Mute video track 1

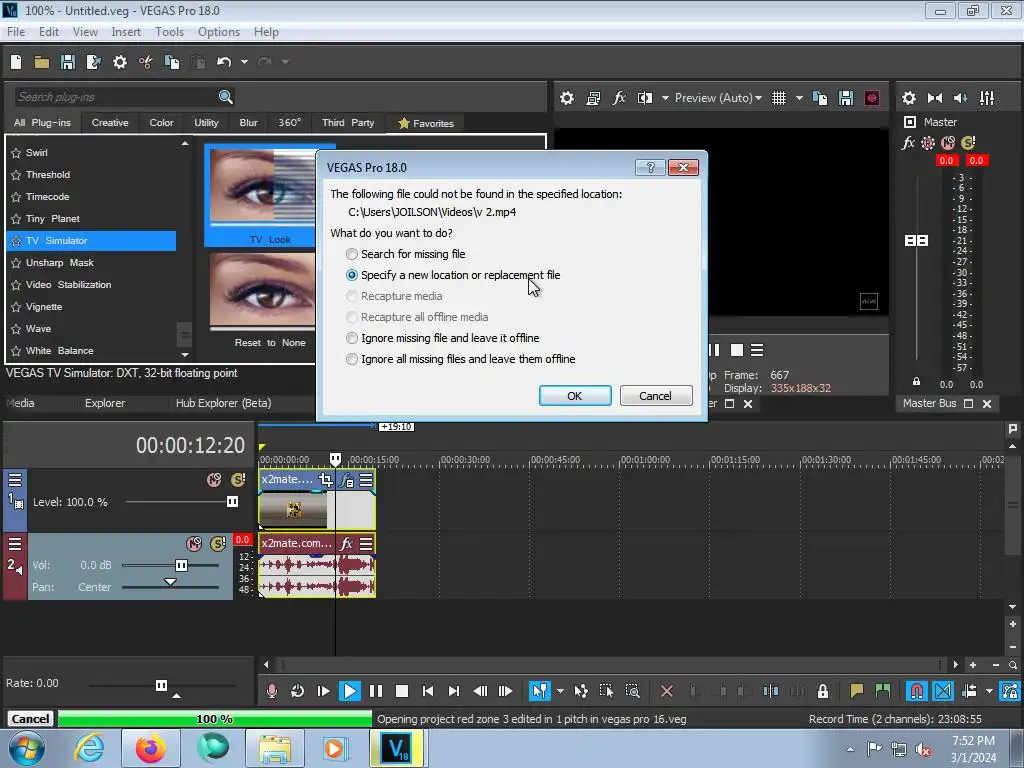pyautogui.click(x=214, y=480)
